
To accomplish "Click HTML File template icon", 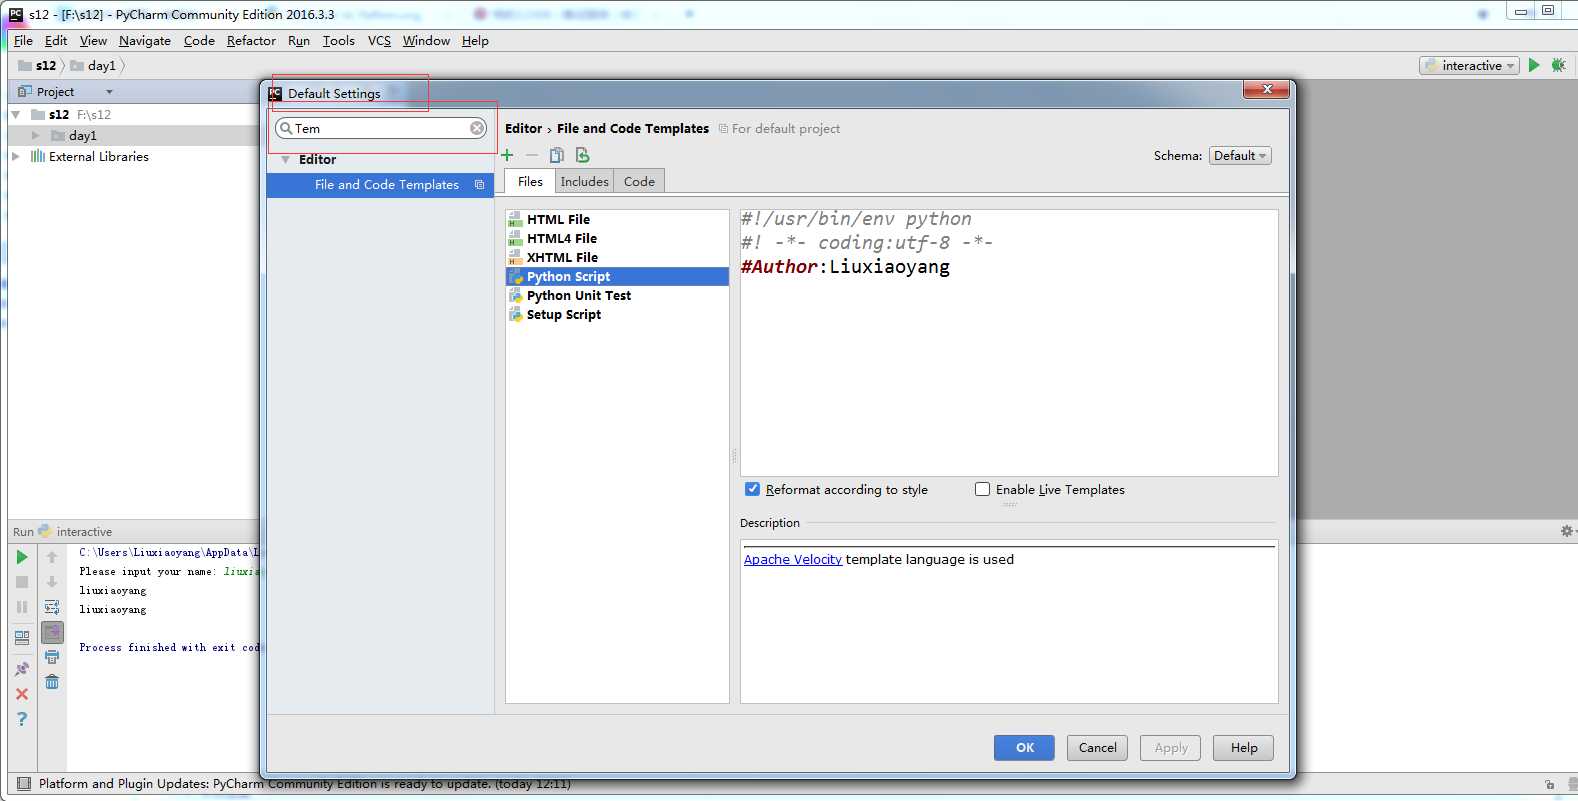I will 515,219.
